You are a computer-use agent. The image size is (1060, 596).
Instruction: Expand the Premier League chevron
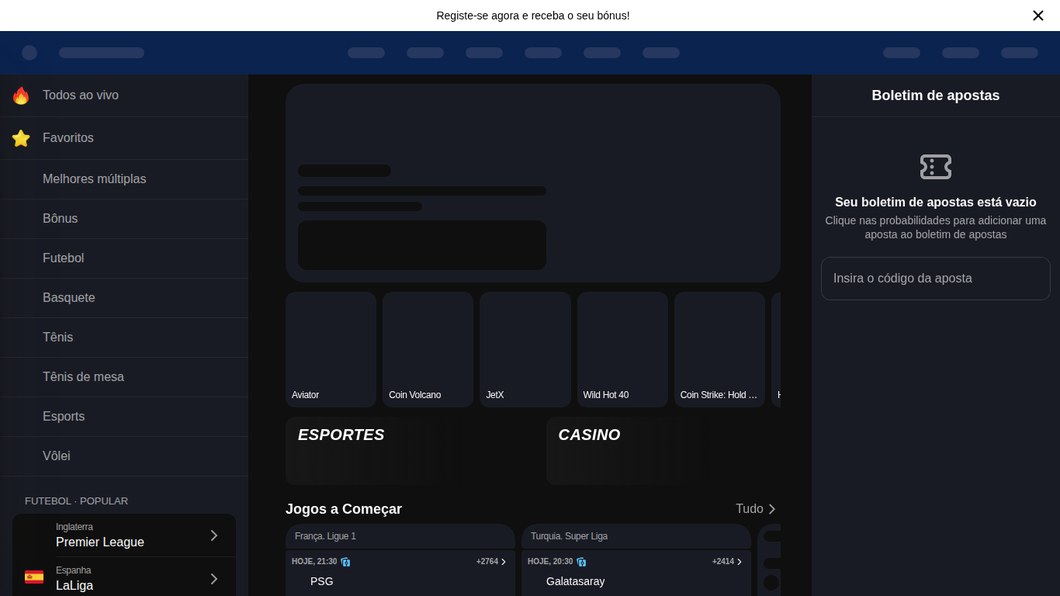point(214,535)
